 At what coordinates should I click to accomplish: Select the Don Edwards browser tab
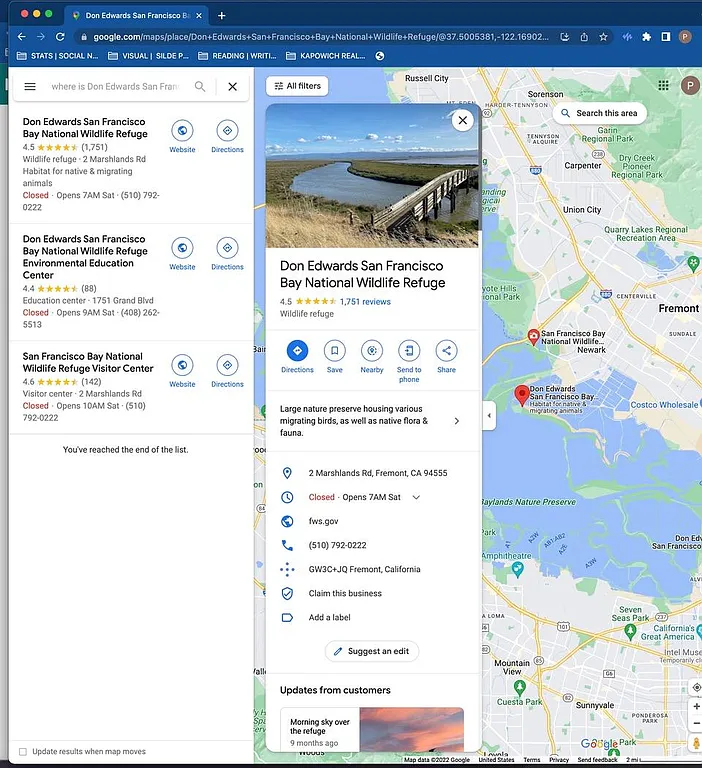(135, 15)
